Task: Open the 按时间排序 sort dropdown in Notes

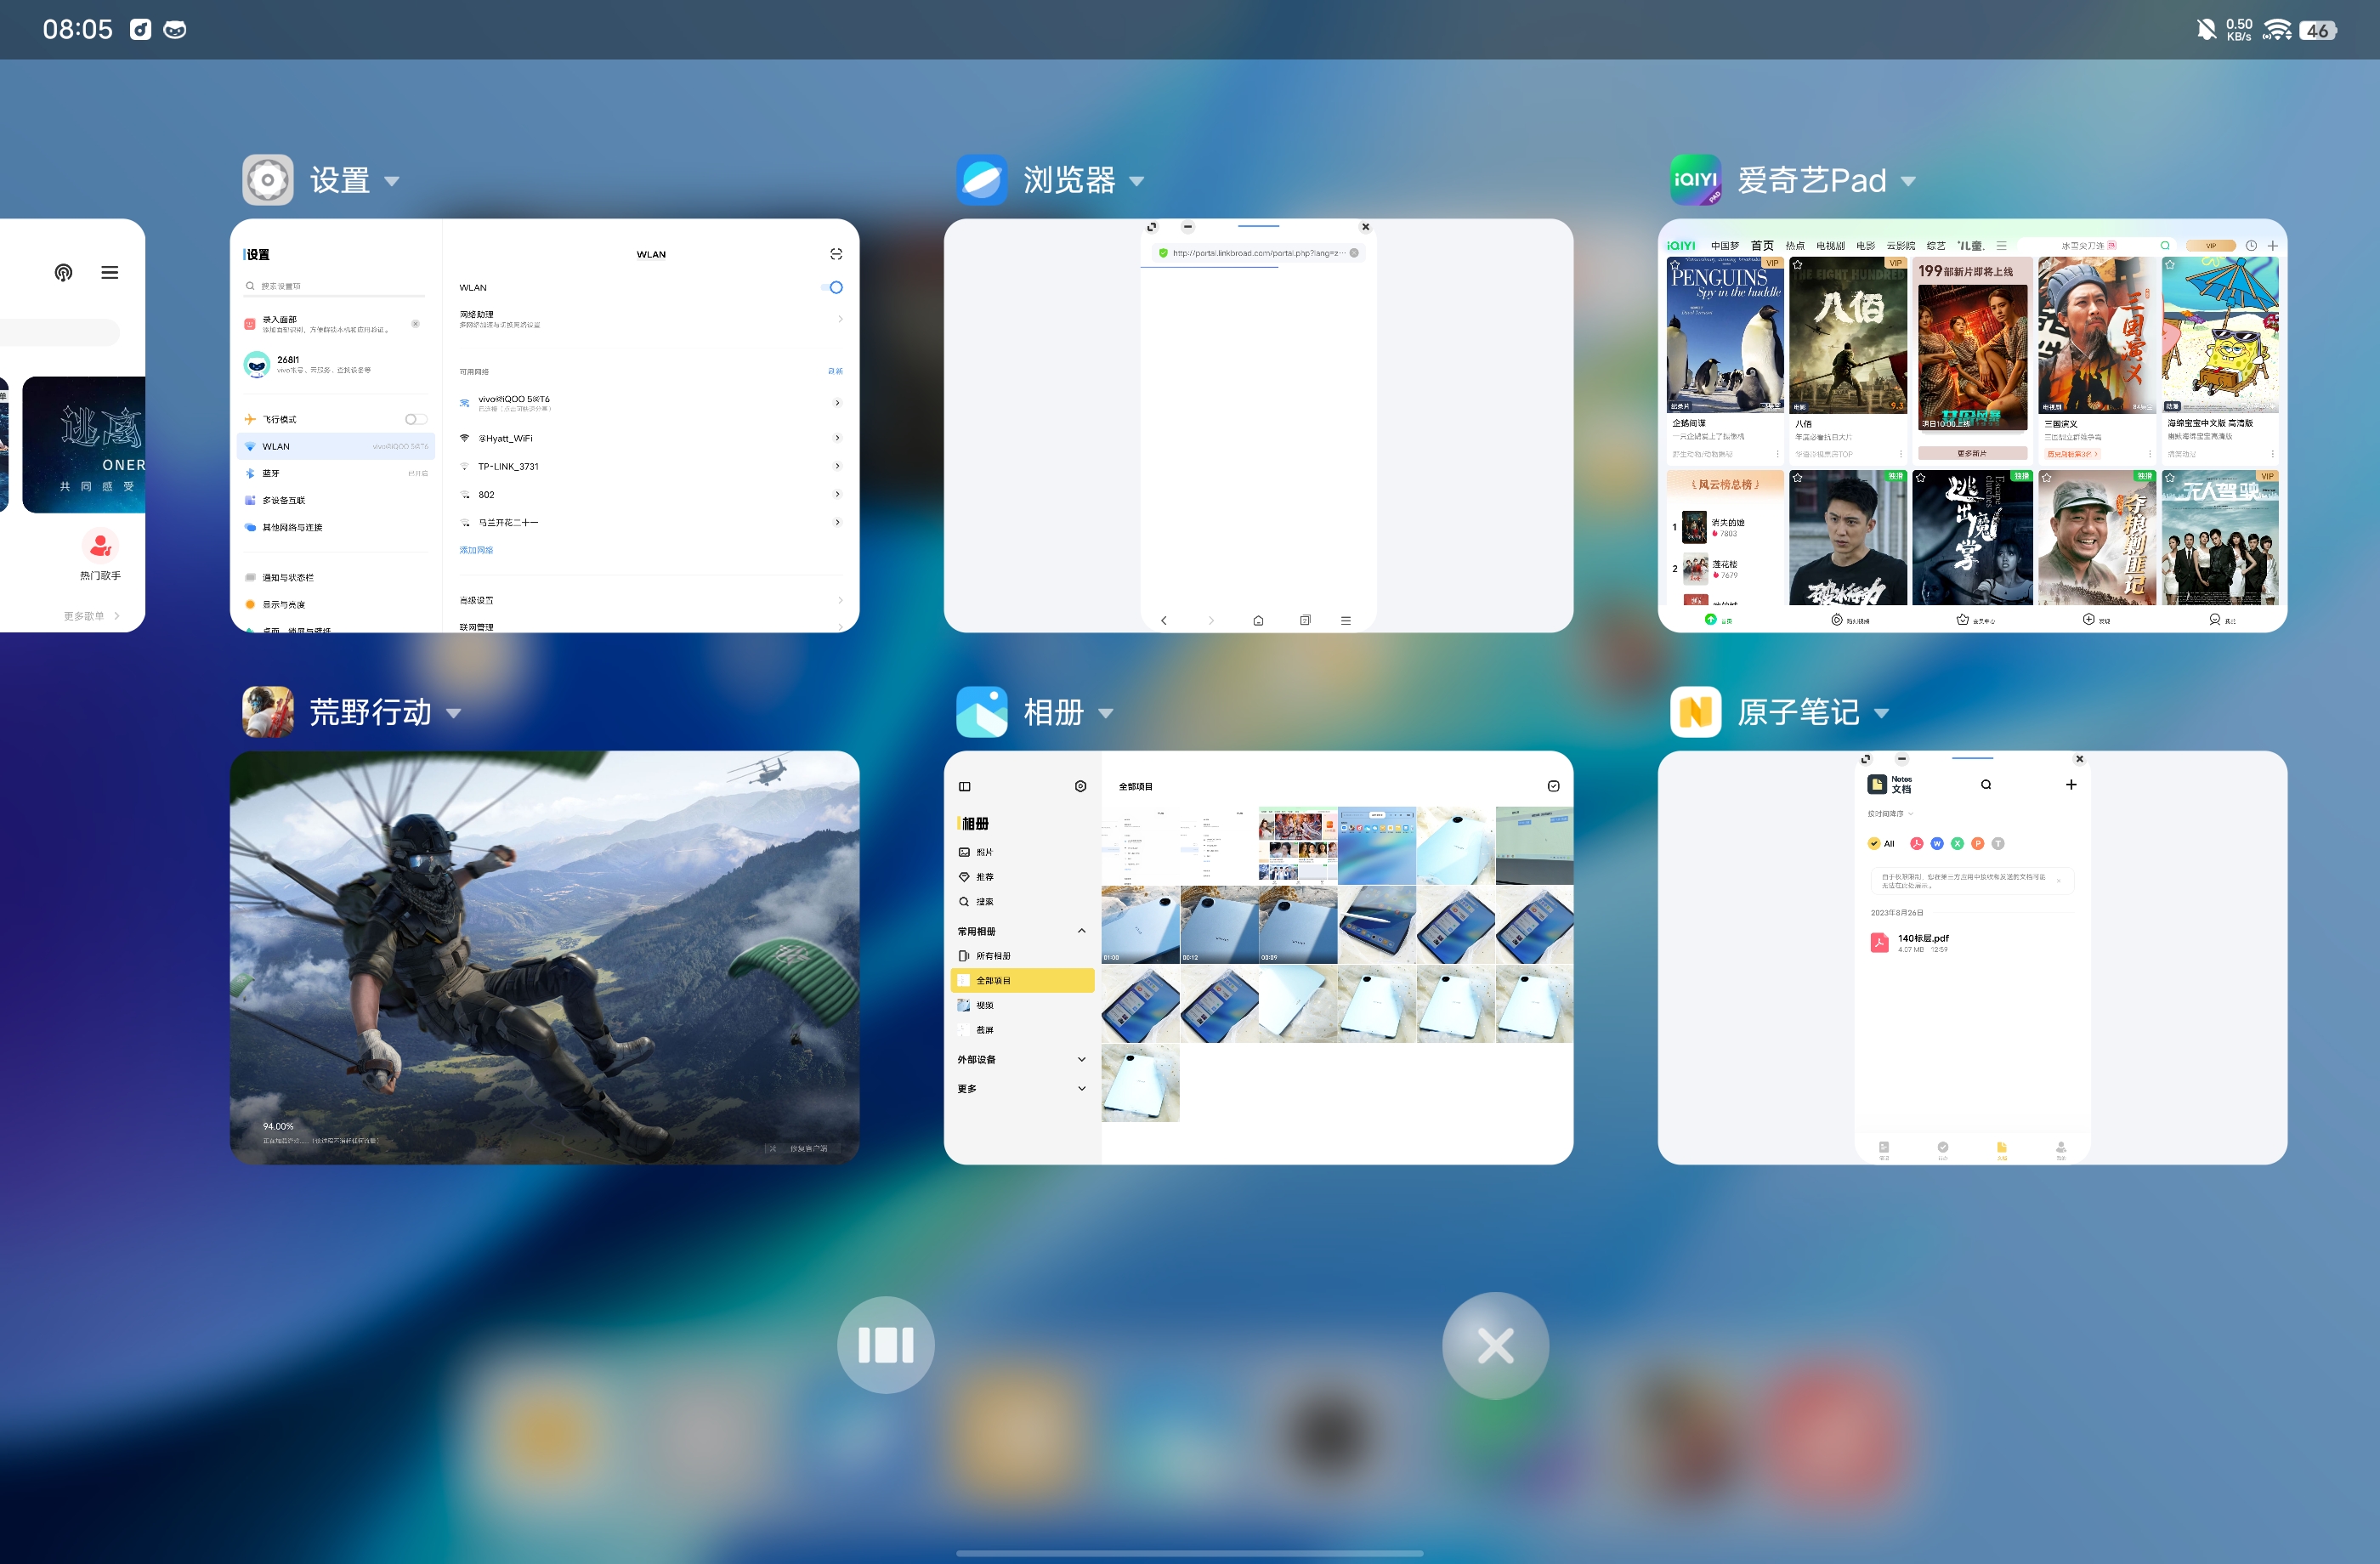Action: coord(1890,814)
